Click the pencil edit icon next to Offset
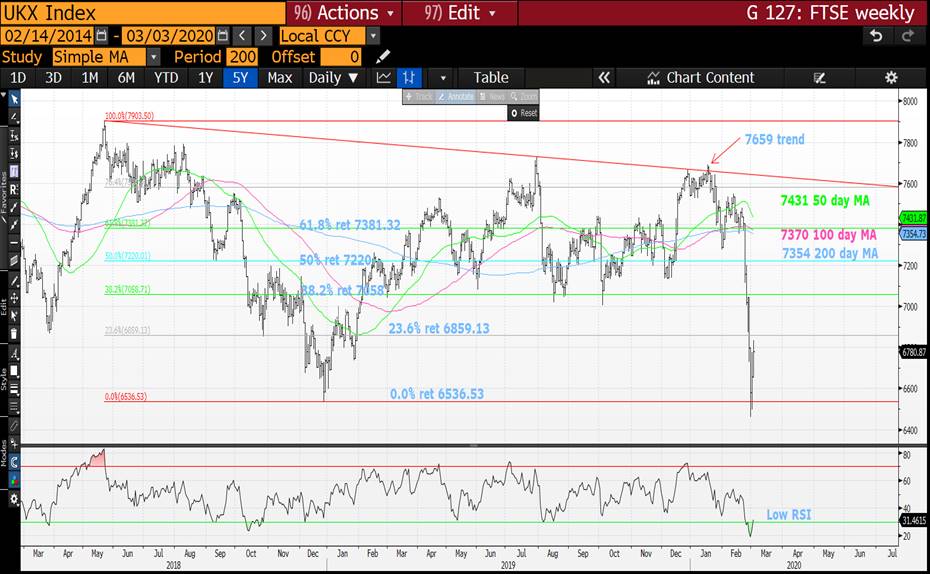The image size is (930, 574). tap(383, 57)
